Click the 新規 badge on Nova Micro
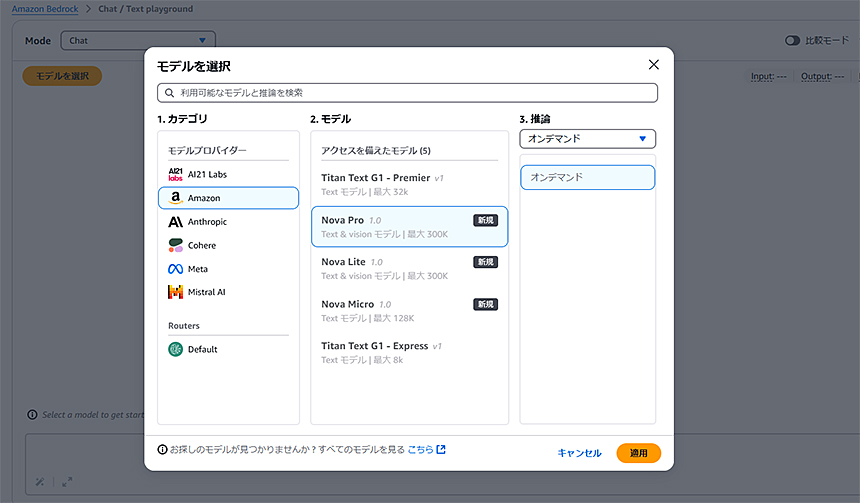The image size is (860, 503). [485, 304]
